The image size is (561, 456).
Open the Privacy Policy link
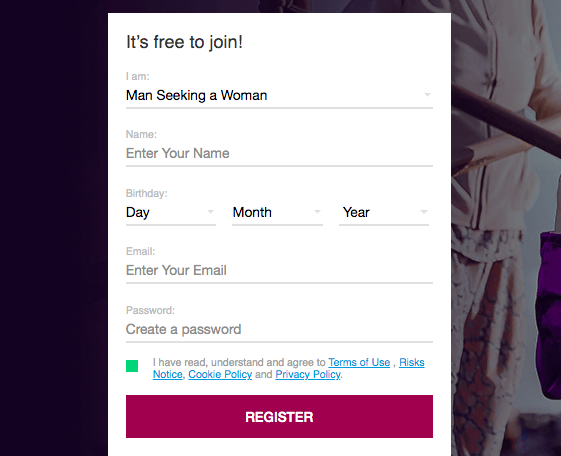[308, 374]
